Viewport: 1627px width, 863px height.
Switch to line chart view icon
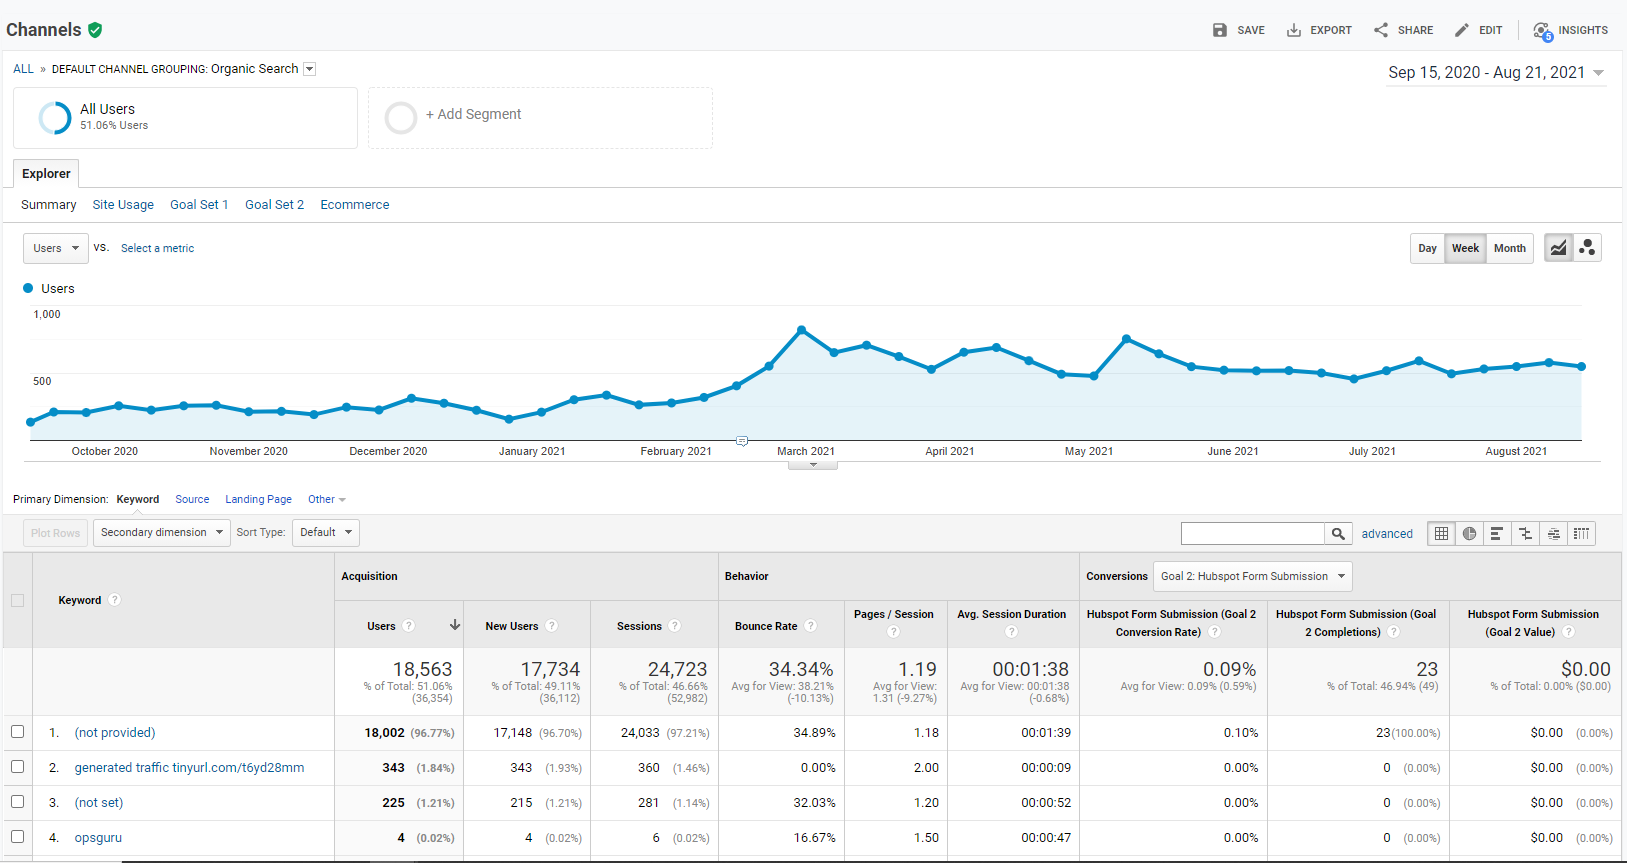[x=1558, y=248]
